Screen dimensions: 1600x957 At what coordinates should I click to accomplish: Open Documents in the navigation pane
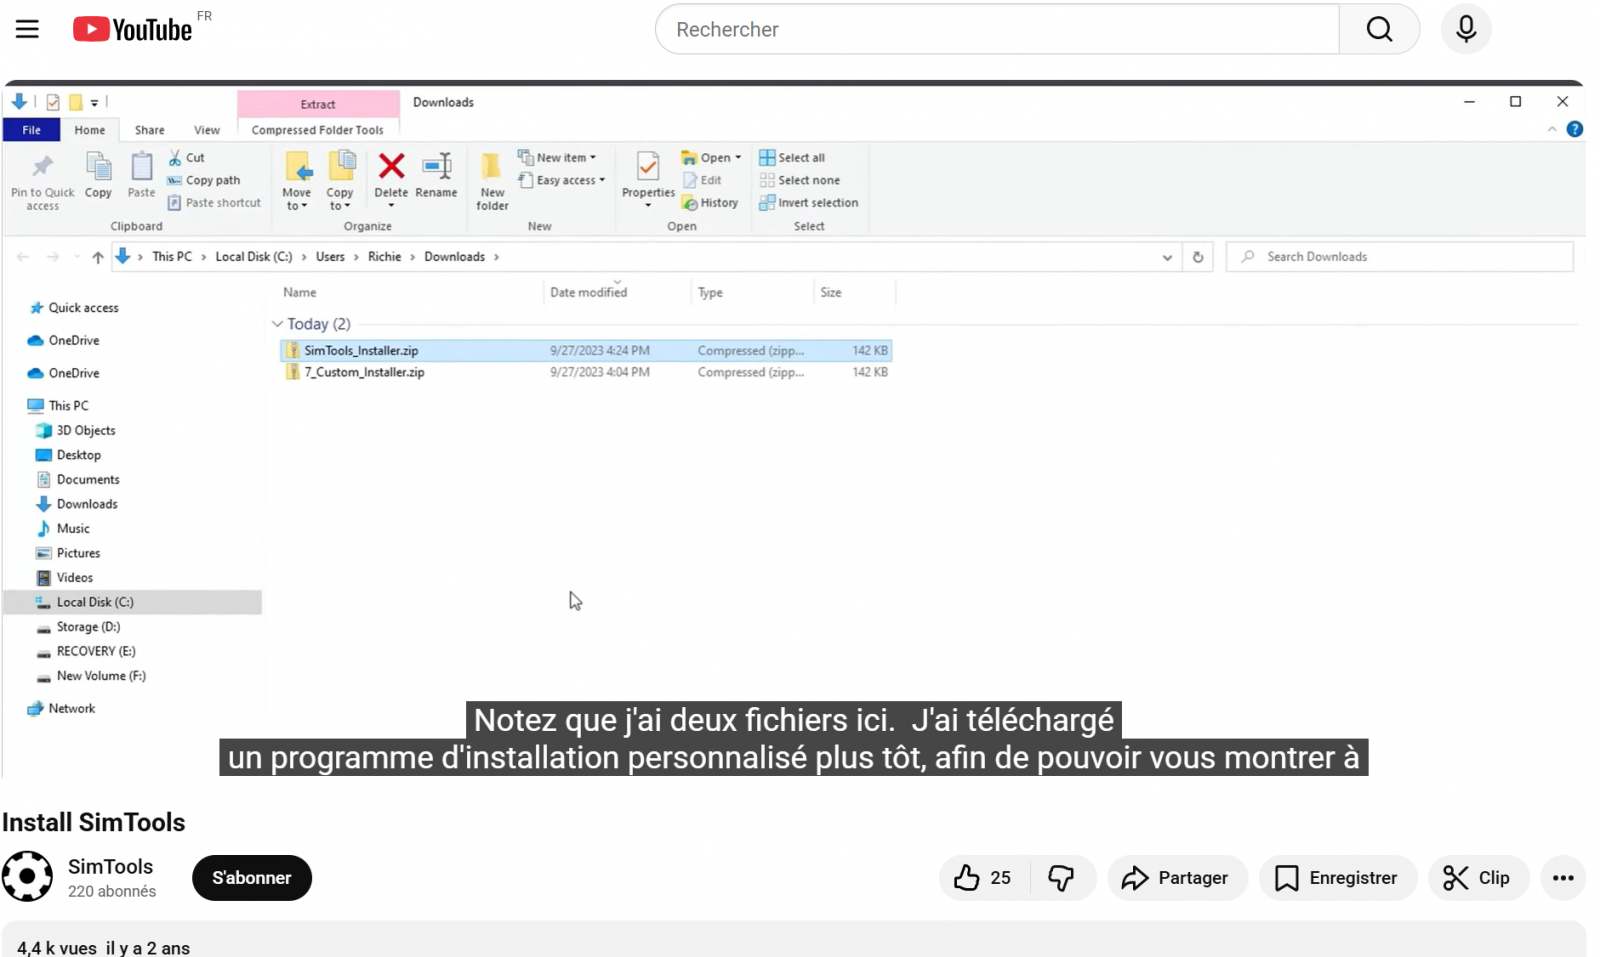(78, 480)
